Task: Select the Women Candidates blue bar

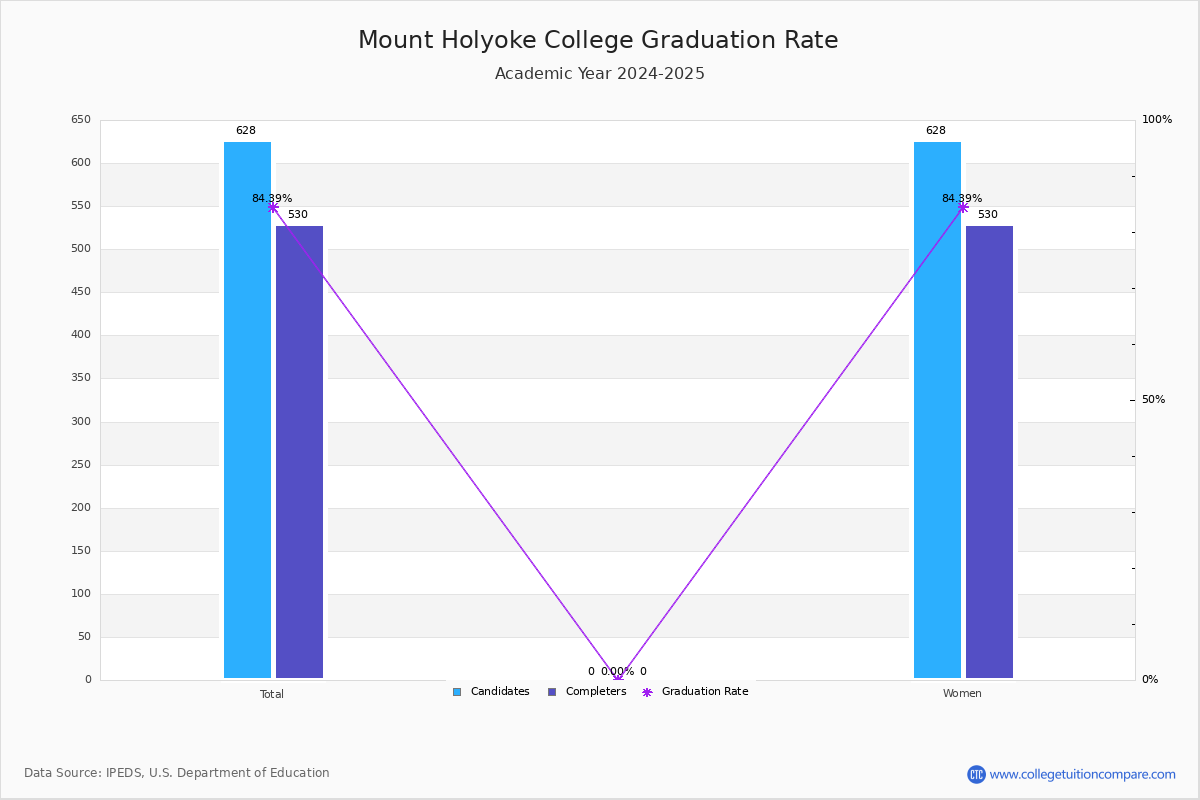Action: coord(937,410)
